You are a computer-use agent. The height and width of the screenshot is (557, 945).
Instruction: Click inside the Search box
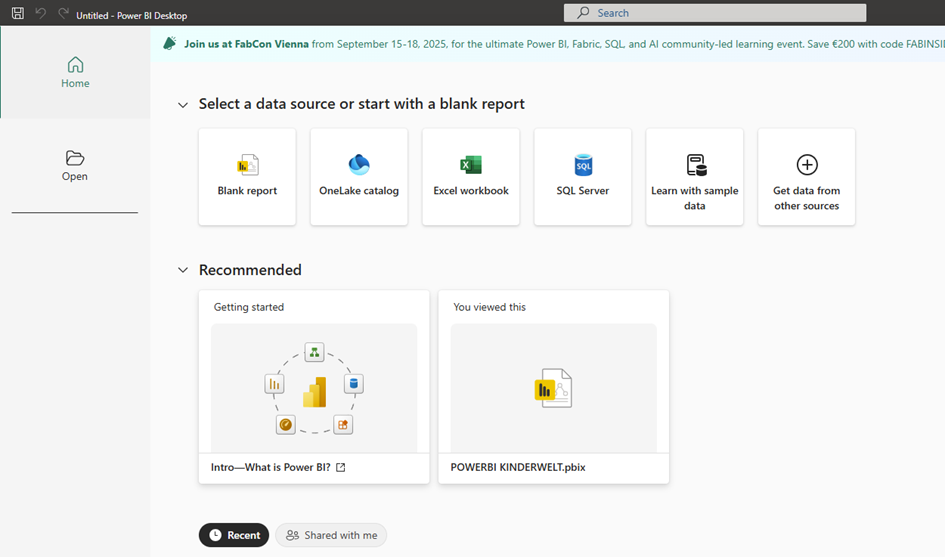[715, 13]
